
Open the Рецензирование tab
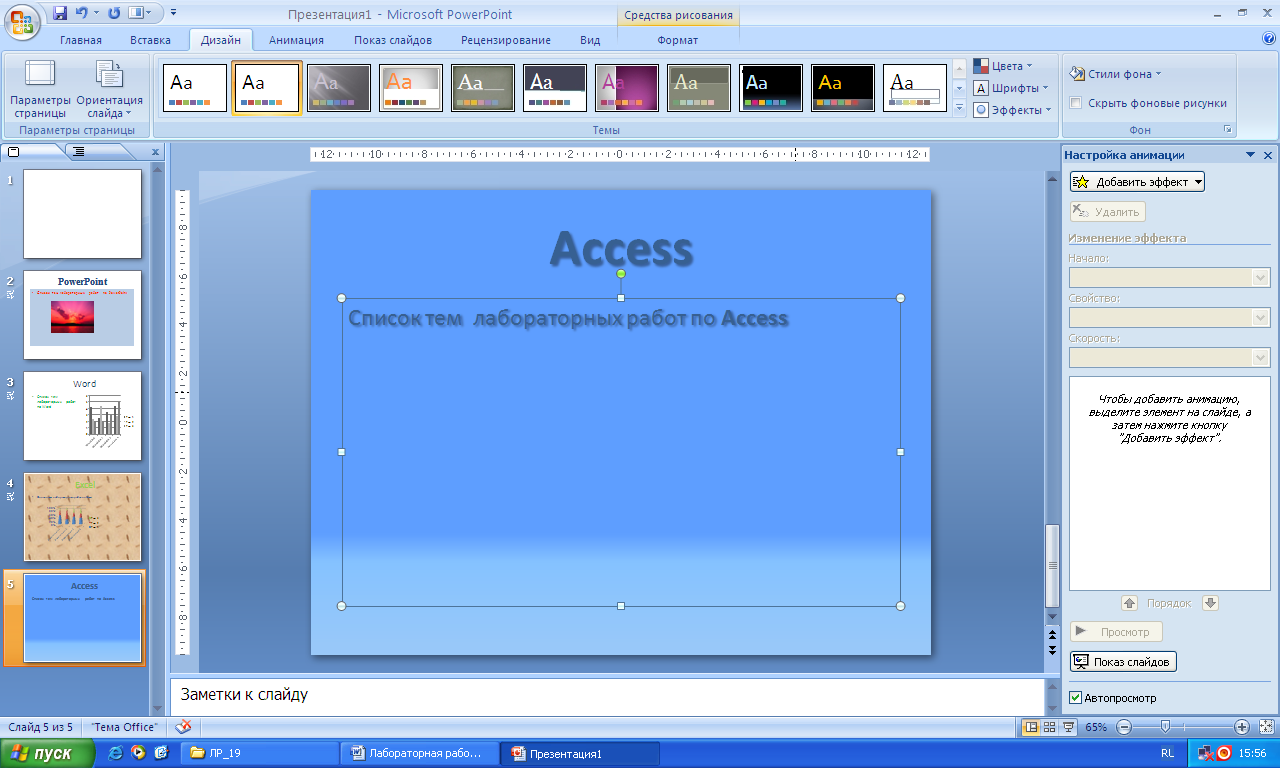pyautogui.click(x=506, y=40)
